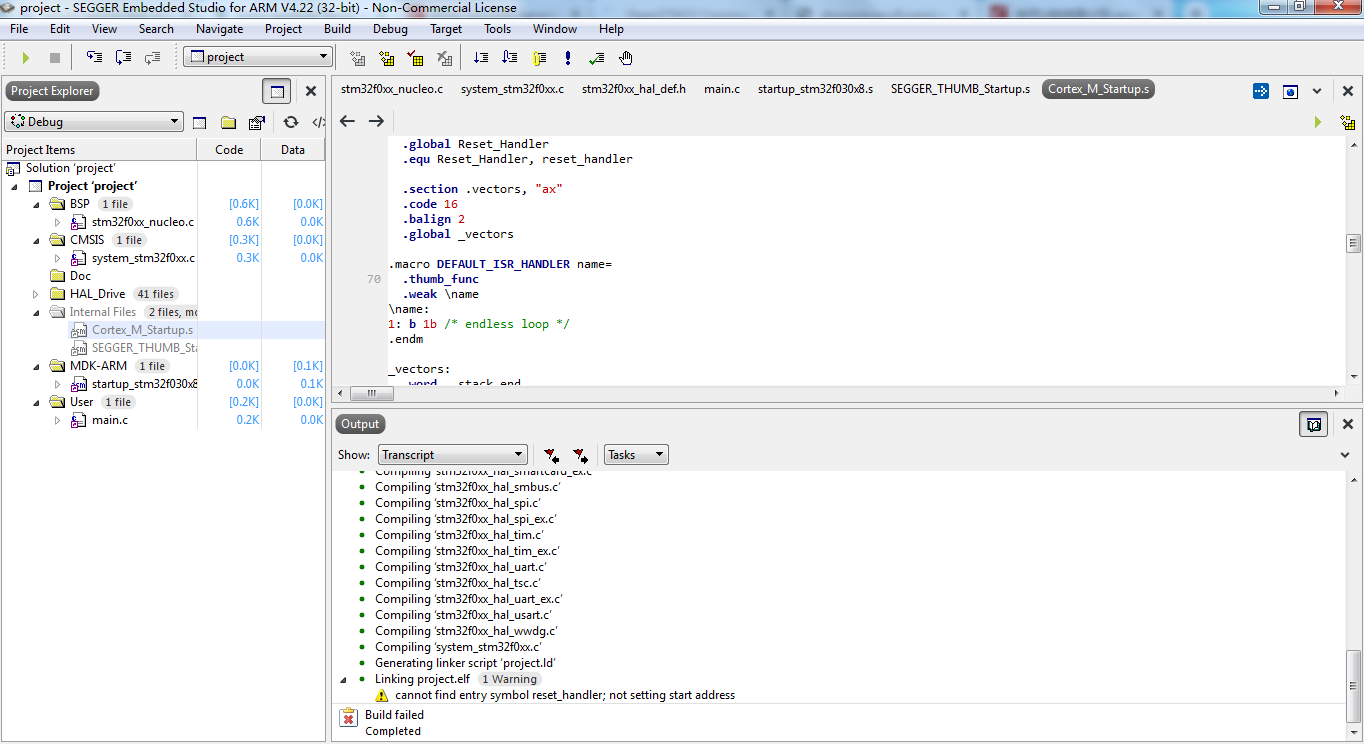Open the Target menu
1364x744 pixels.
[446, 29]
